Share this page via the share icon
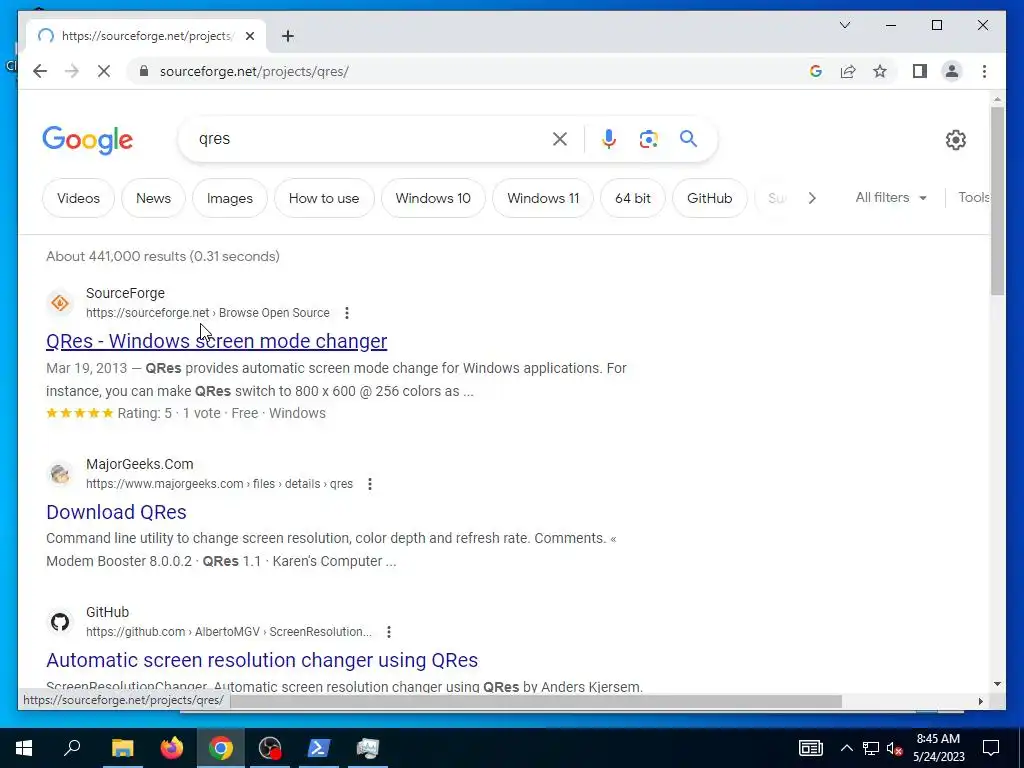This screenshot has height=768, width=1024. (848, 71)
